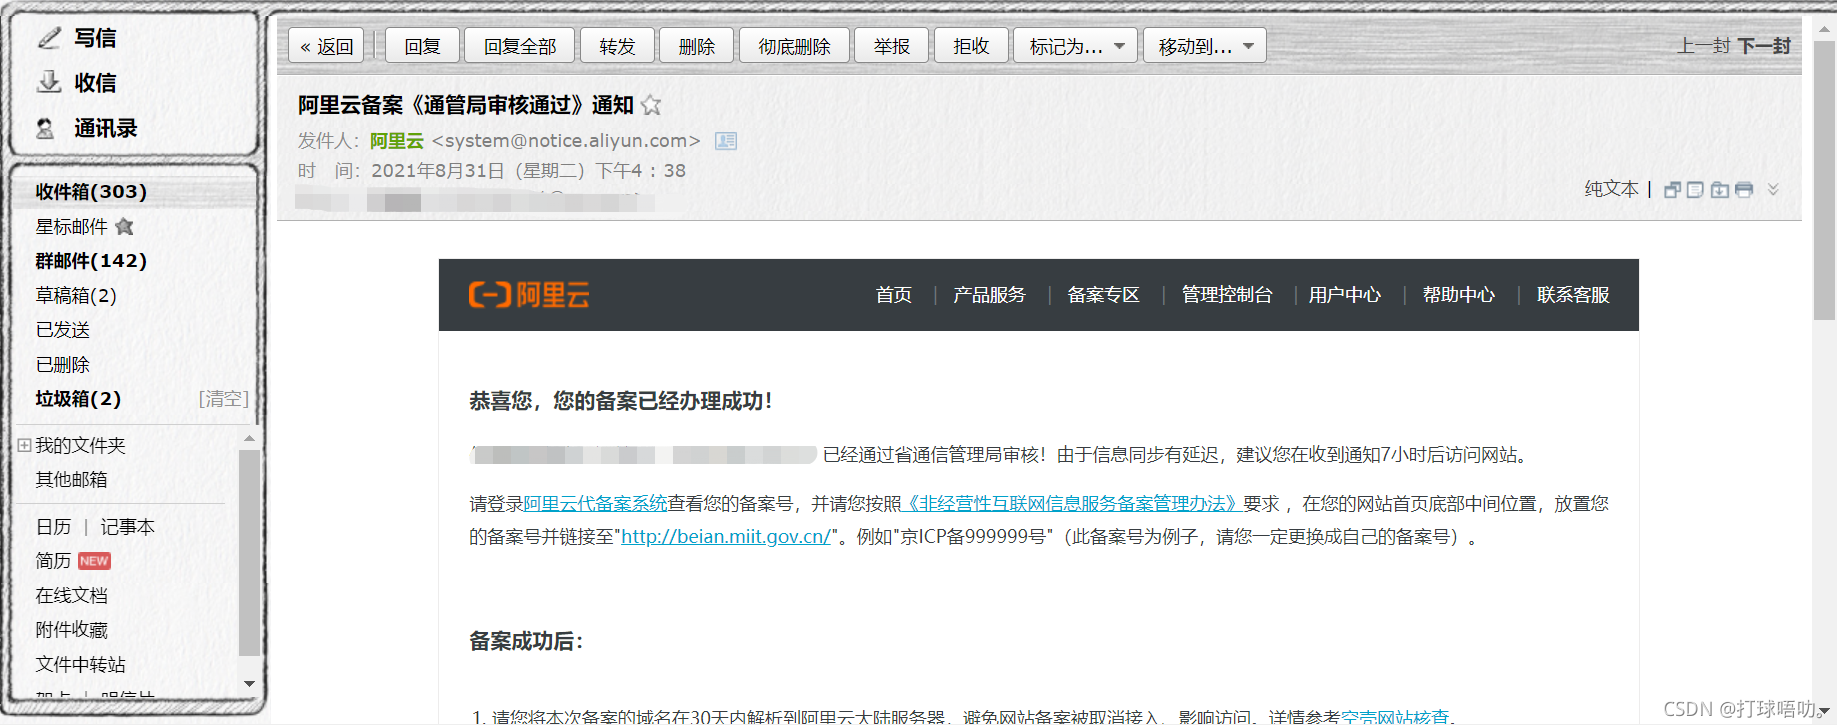Image resolution: width=1837 pixels, height=728 pixels.
Task: Switch to 纯文本 plain text view
Action: click(x=1611, y=189)
